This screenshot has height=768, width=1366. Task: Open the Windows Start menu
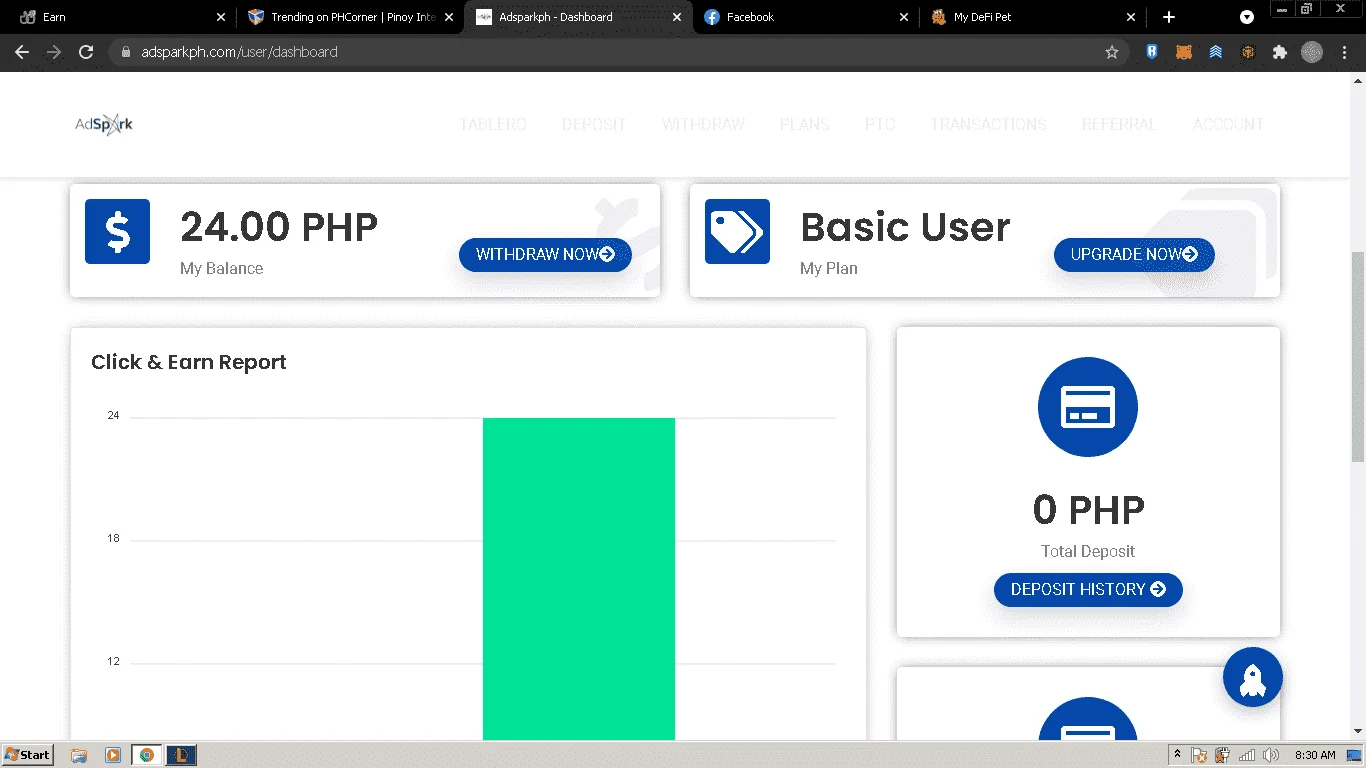(28, 755)
